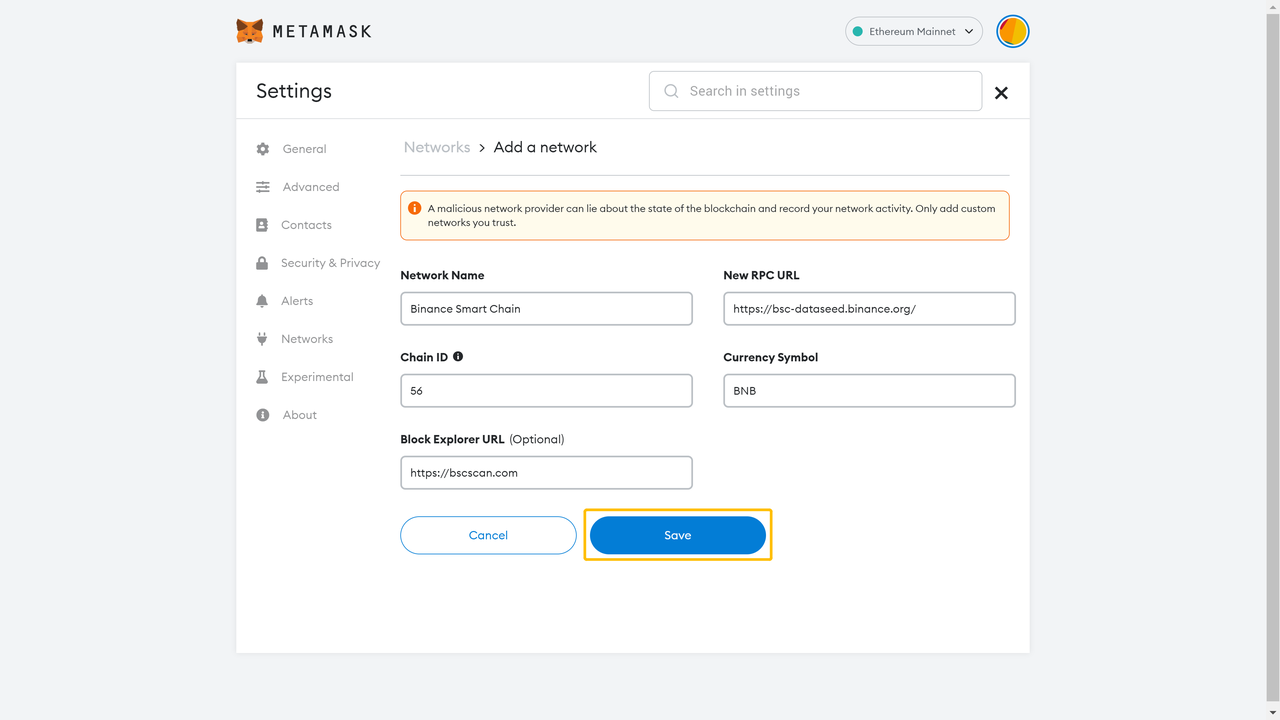Click the Experimental flask icon
Screen dimensions: 1280x720
[x=262, y=377]
